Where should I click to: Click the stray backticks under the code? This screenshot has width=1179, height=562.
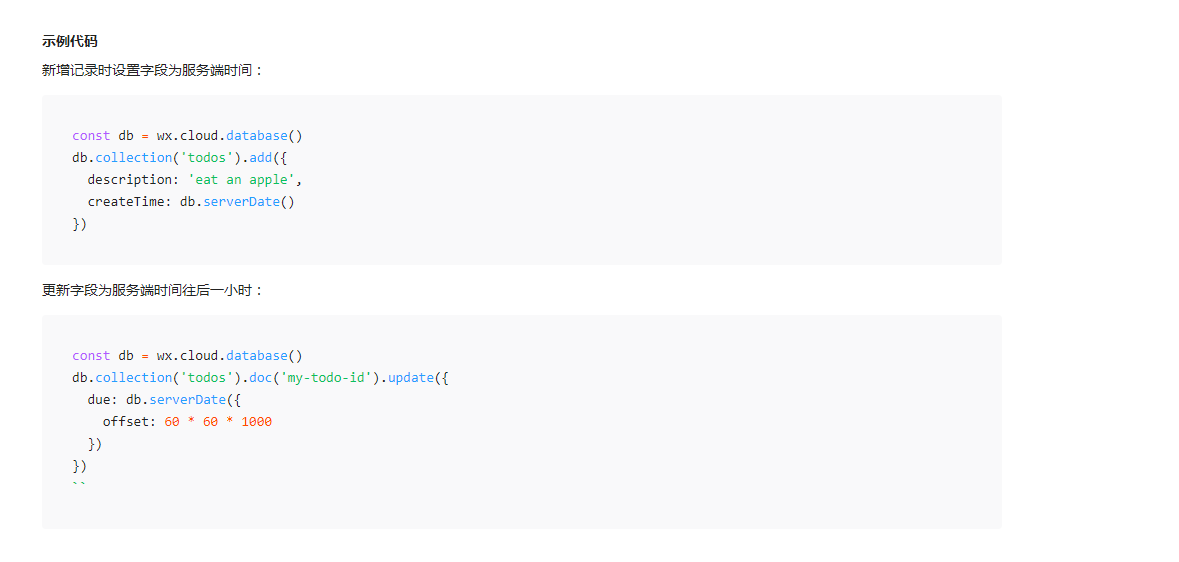(x=80, y=485)
